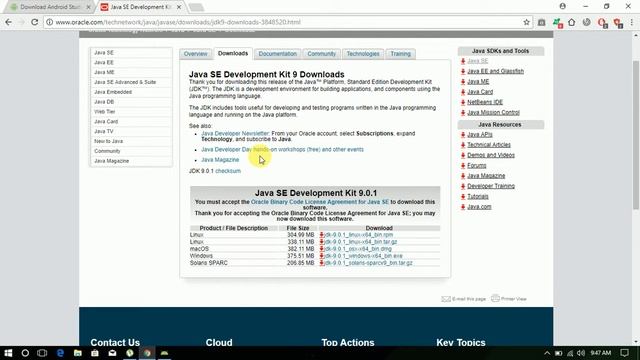Click the volume icon in system tray

(581, 353)
